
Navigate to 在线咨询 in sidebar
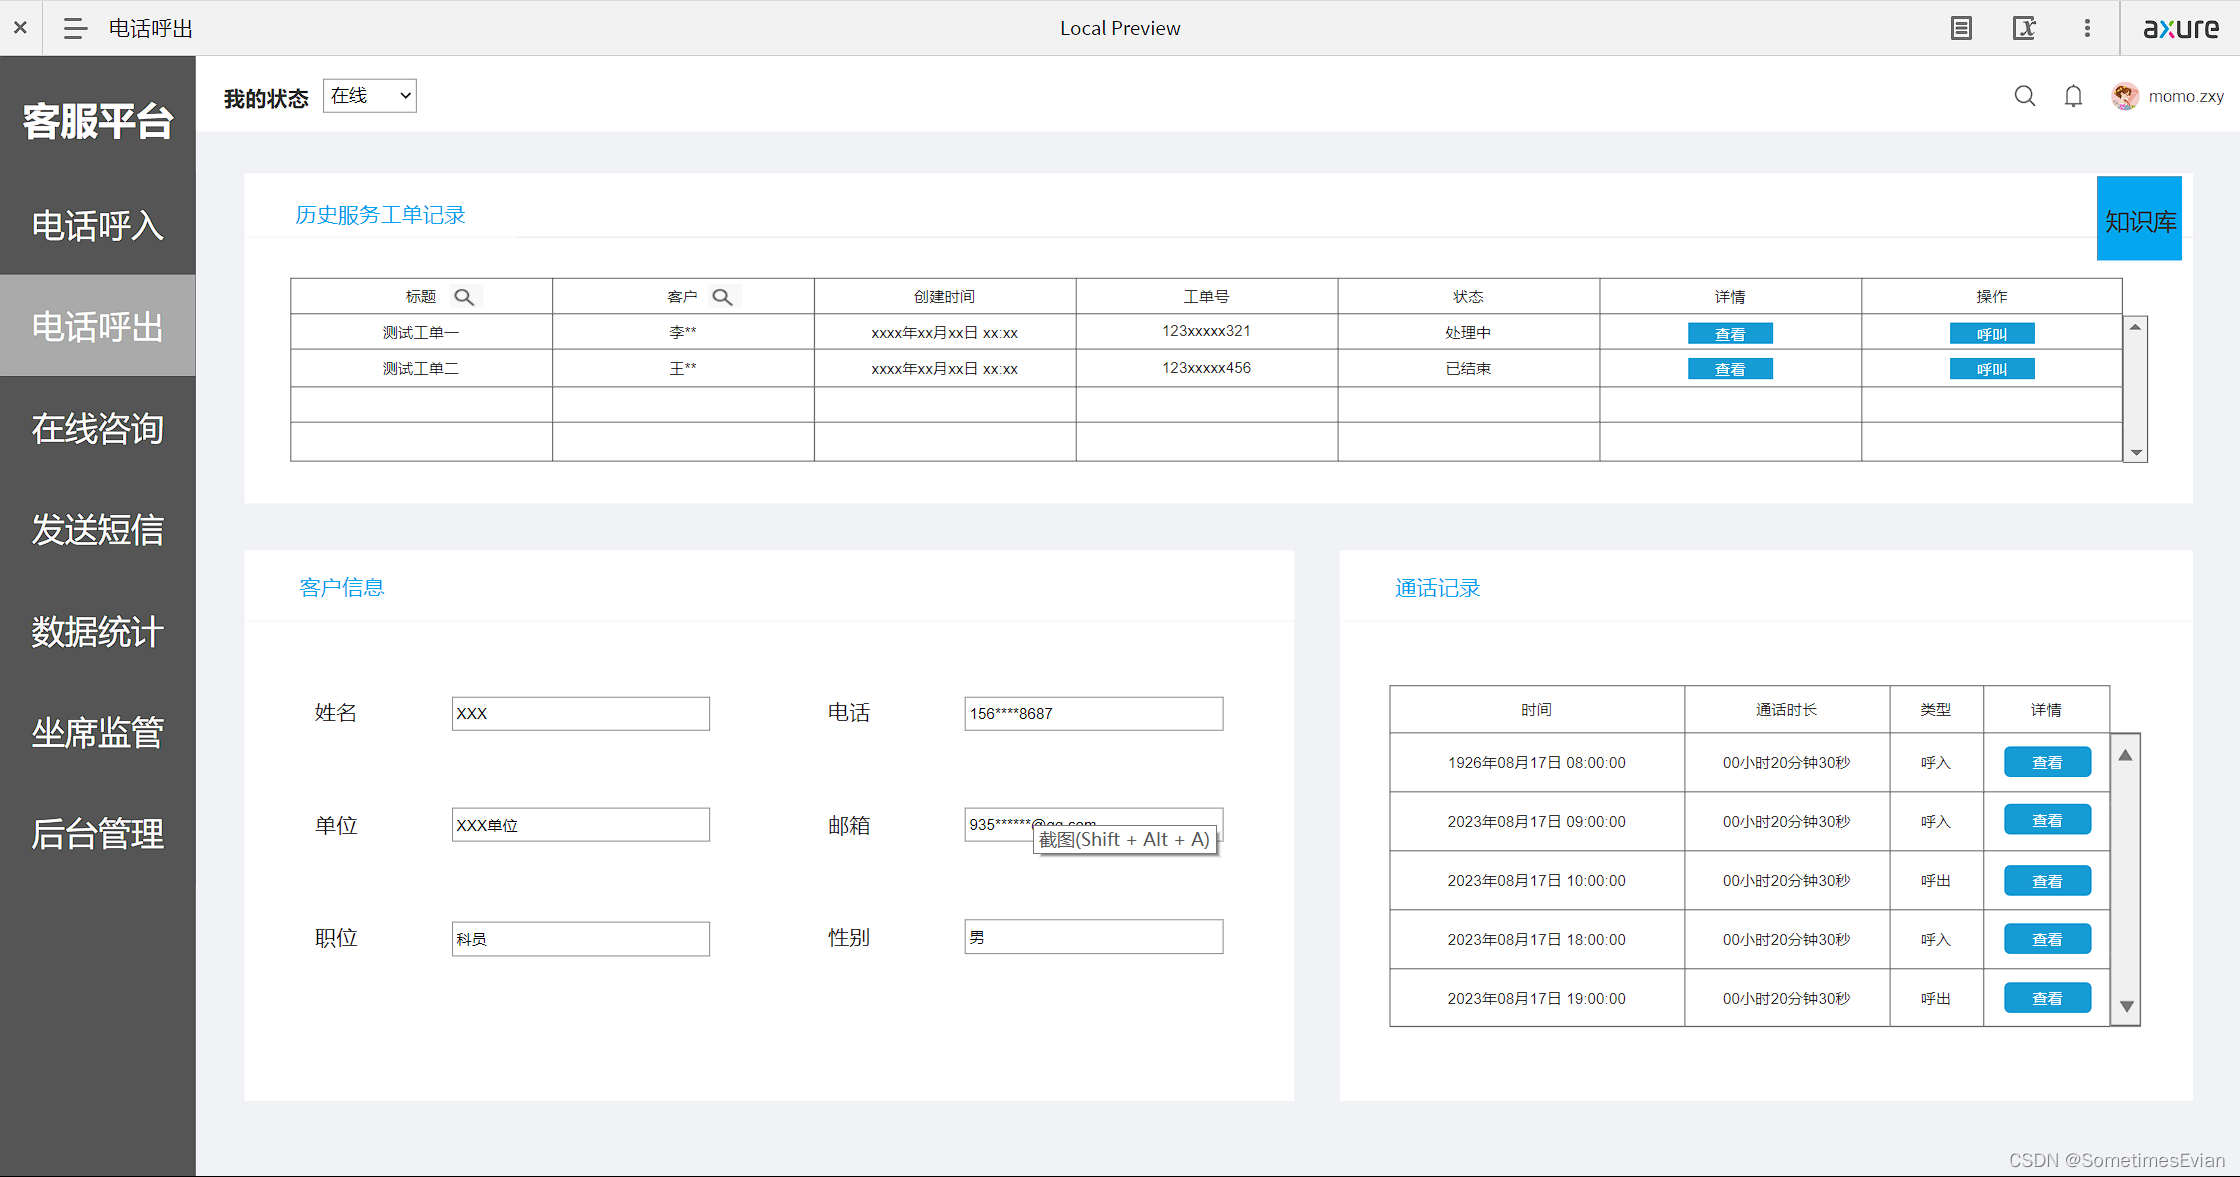coord(97,429)
